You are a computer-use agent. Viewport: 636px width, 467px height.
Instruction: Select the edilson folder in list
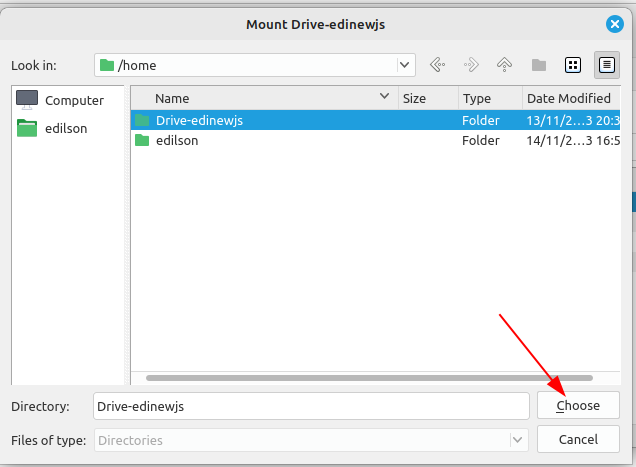click(x=177, y=141)
